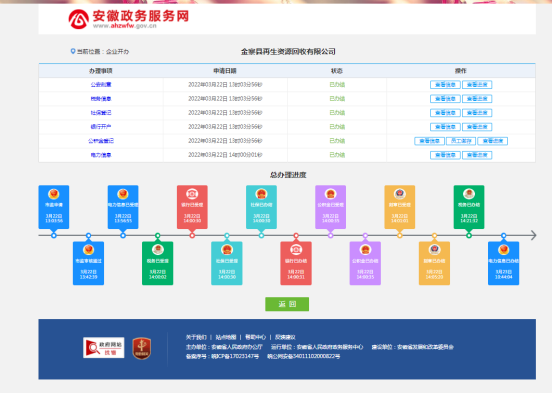This screenshot has width=553, height=393.
Task: Click the 总办理进度 heading
Action: [288, 175]
